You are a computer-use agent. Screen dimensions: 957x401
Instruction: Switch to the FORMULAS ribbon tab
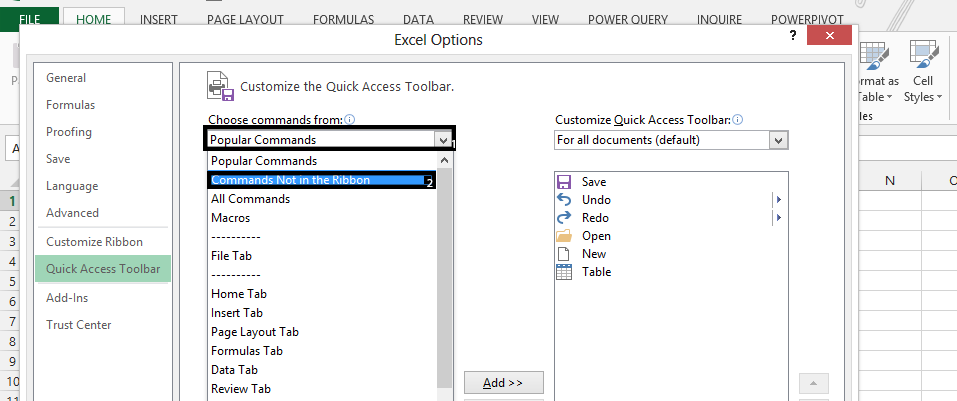pyautogui.click(x=343, y=20)
